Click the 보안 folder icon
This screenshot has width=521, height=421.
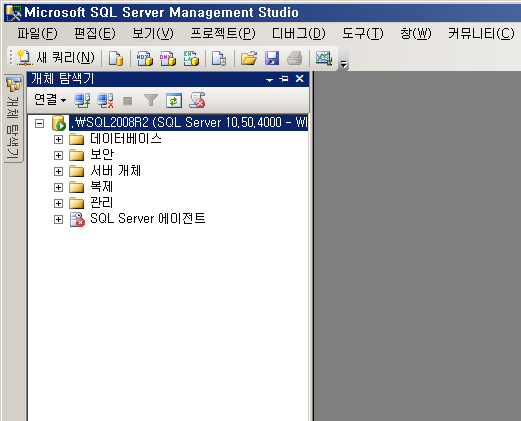(x=77, y=155)
